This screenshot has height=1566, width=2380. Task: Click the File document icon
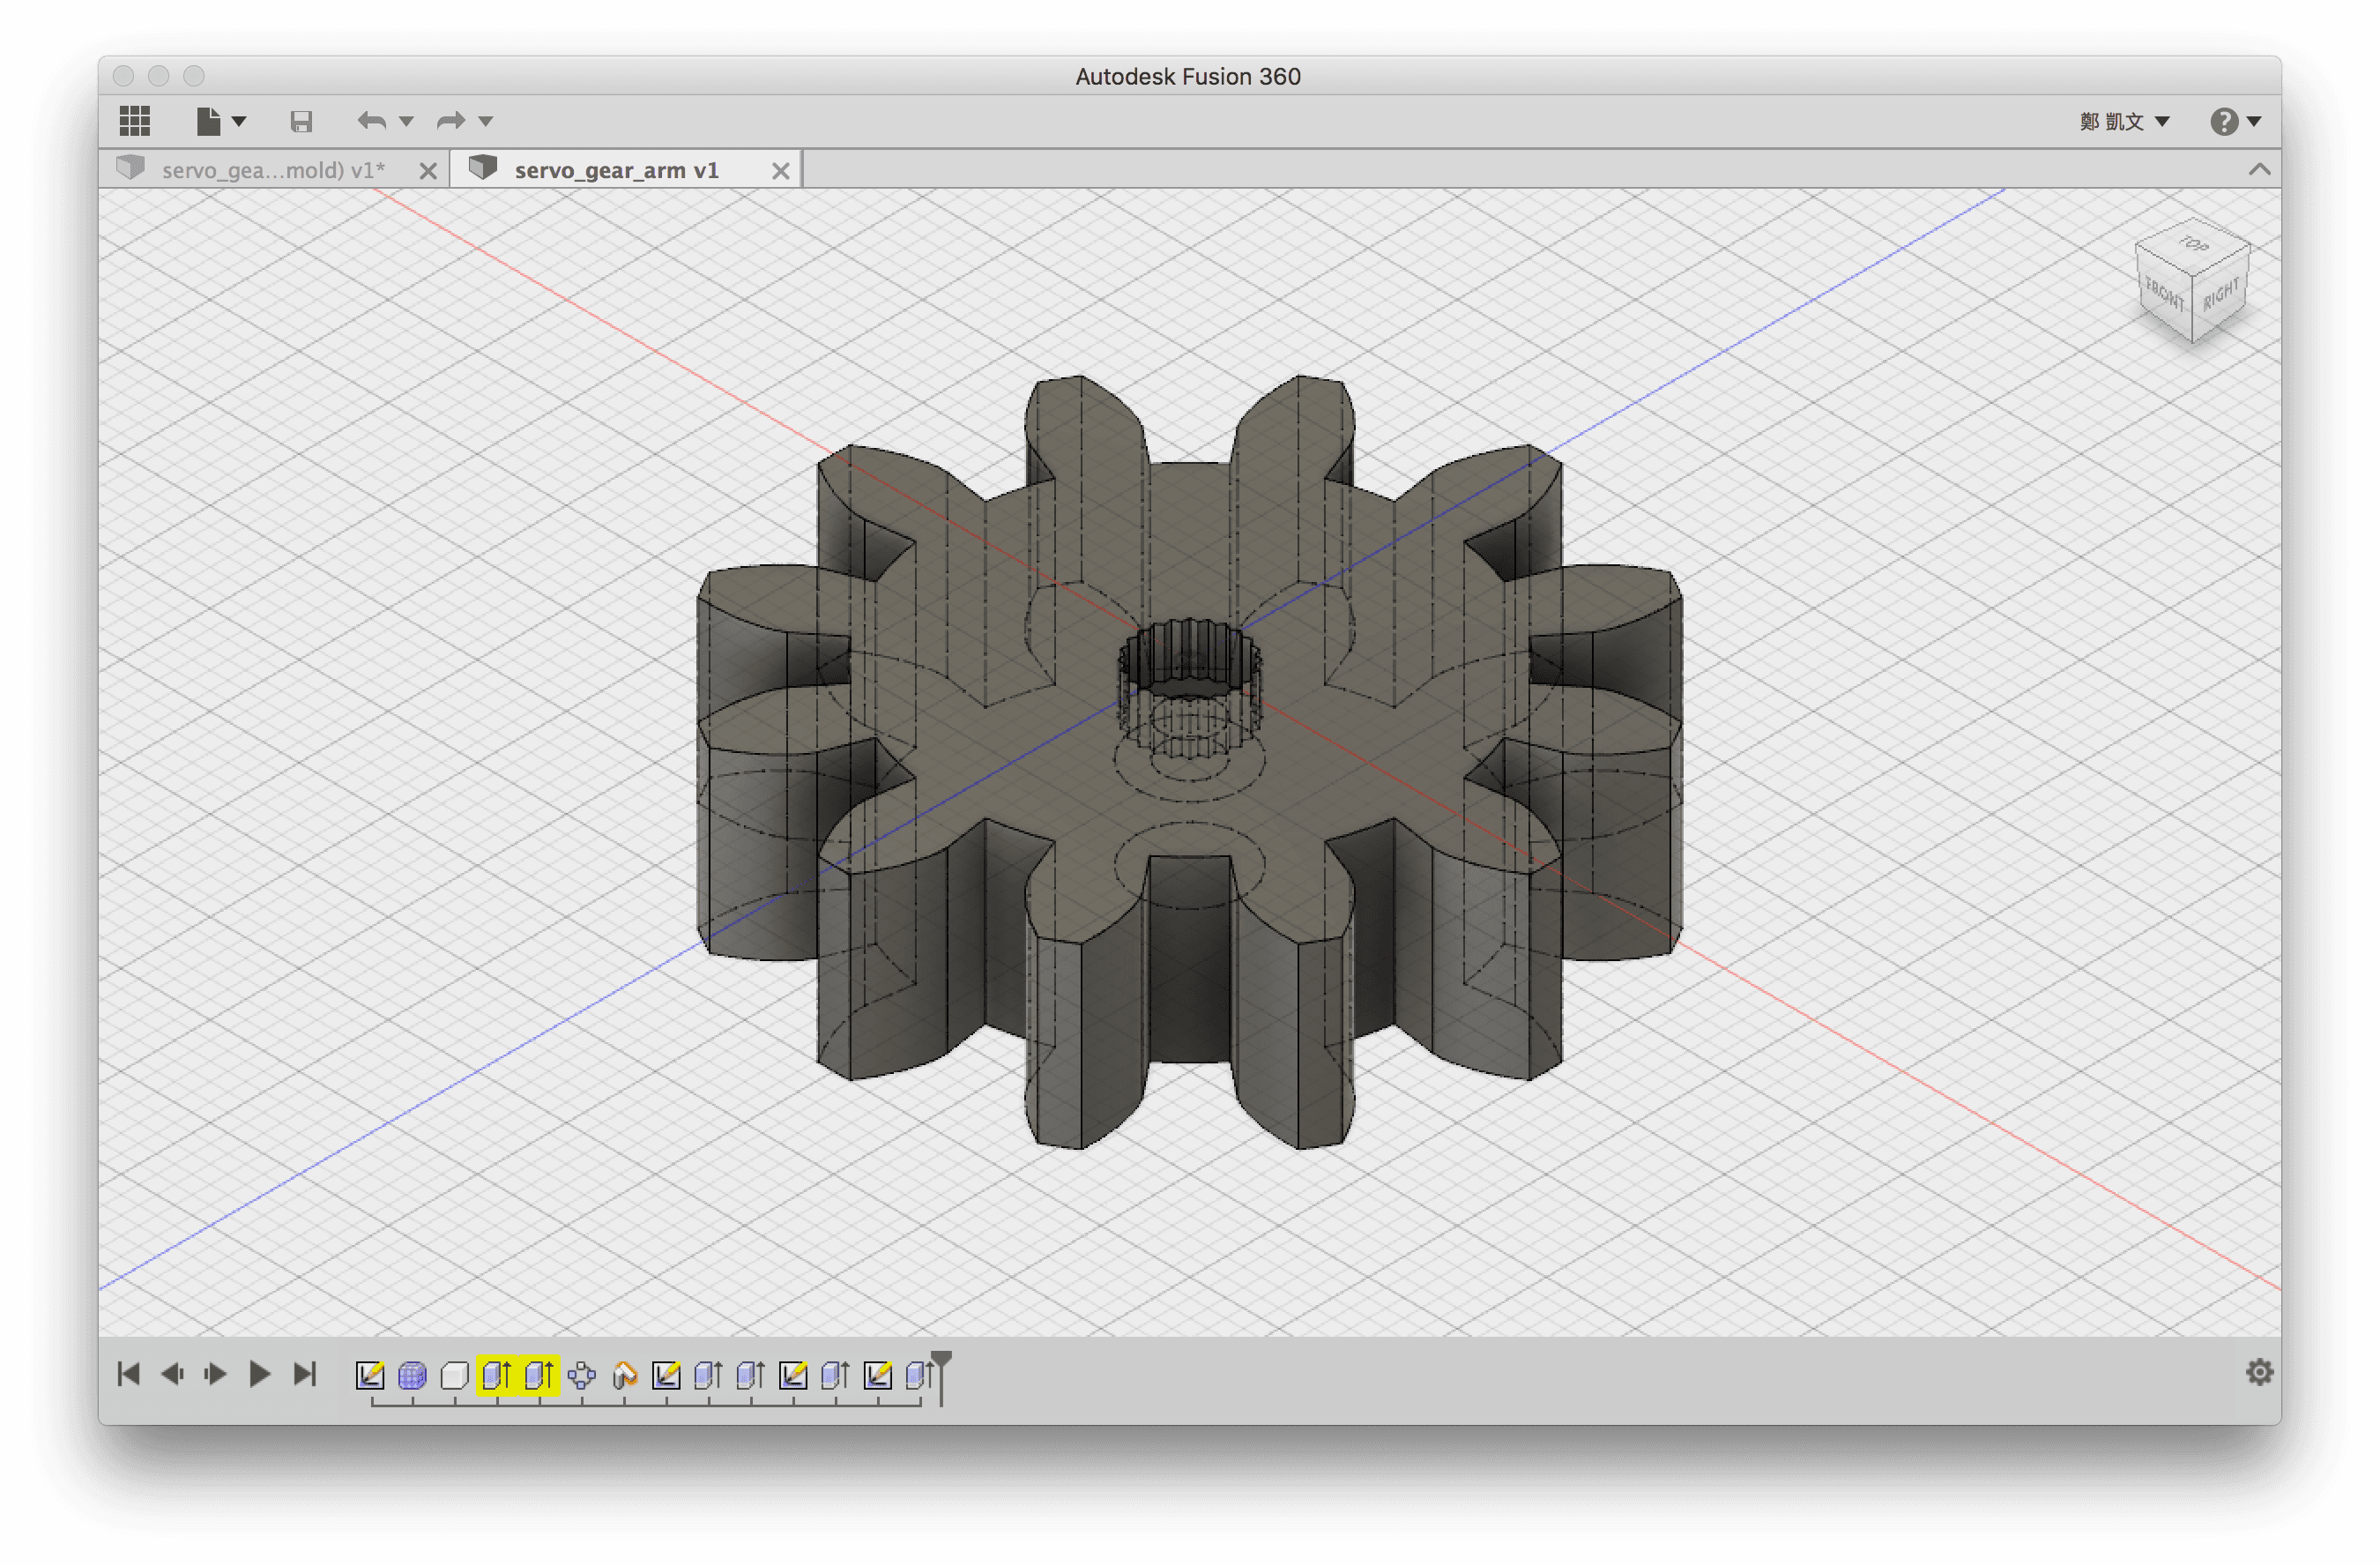(208, 121)
